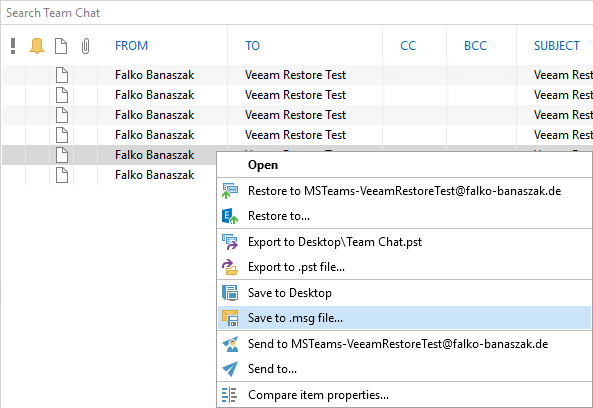The height and width of the screenshot is (408, 593).
Task: Click third row's Veeam Restore Test recipient
Action: (295, 115)
